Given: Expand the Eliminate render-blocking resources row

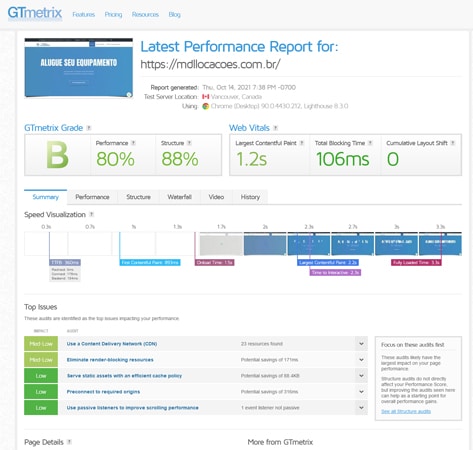Looking at the screenshot, I should (x=361, y=360).
